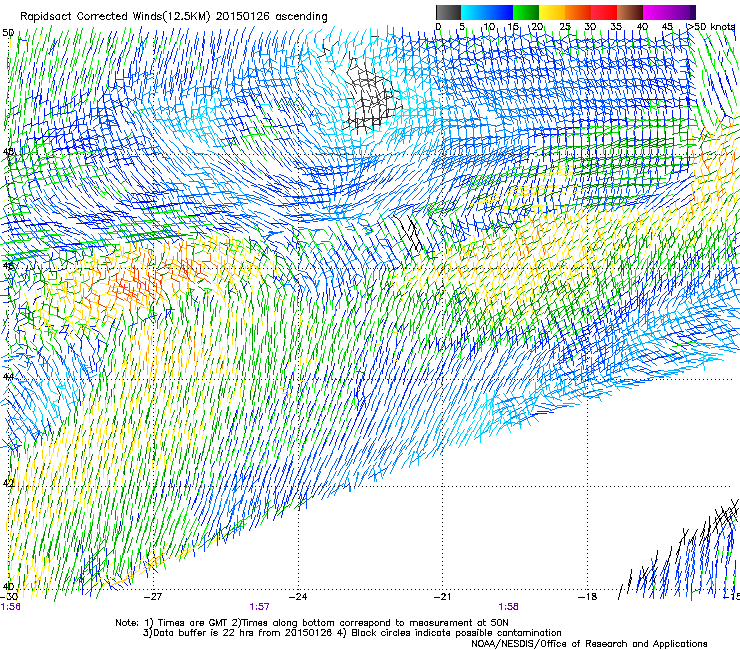The width and height of the screenshot is (740, 650).
Task: Choose the brown 35-40 knots legend swatch
Action: pos(630,12)
